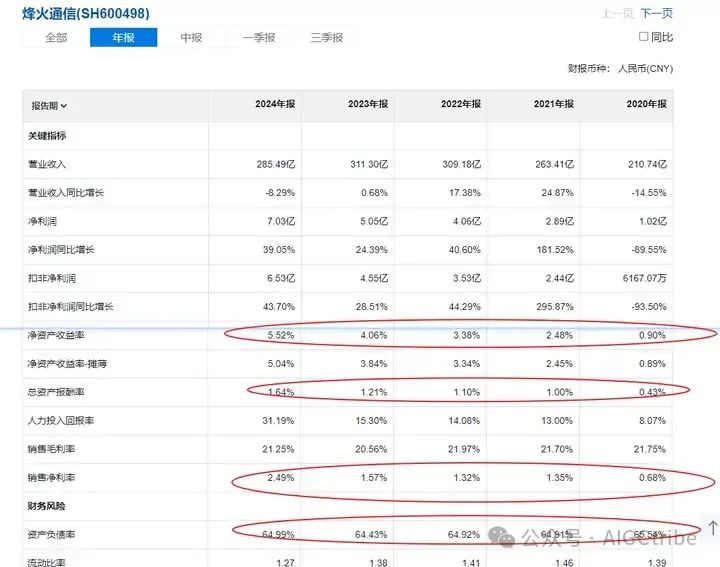Select the 总资产报酬率 row label
720x567 pixels.
[56, 392]
